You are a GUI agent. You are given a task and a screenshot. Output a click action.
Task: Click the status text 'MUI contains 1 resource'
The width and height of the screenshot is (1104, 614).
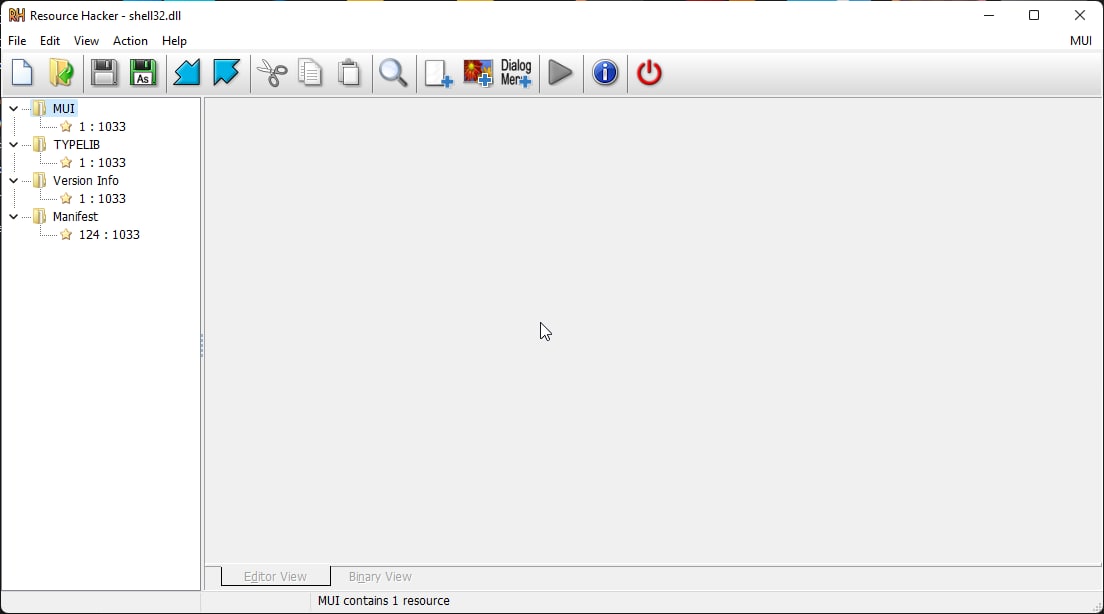tap(384, 601)
